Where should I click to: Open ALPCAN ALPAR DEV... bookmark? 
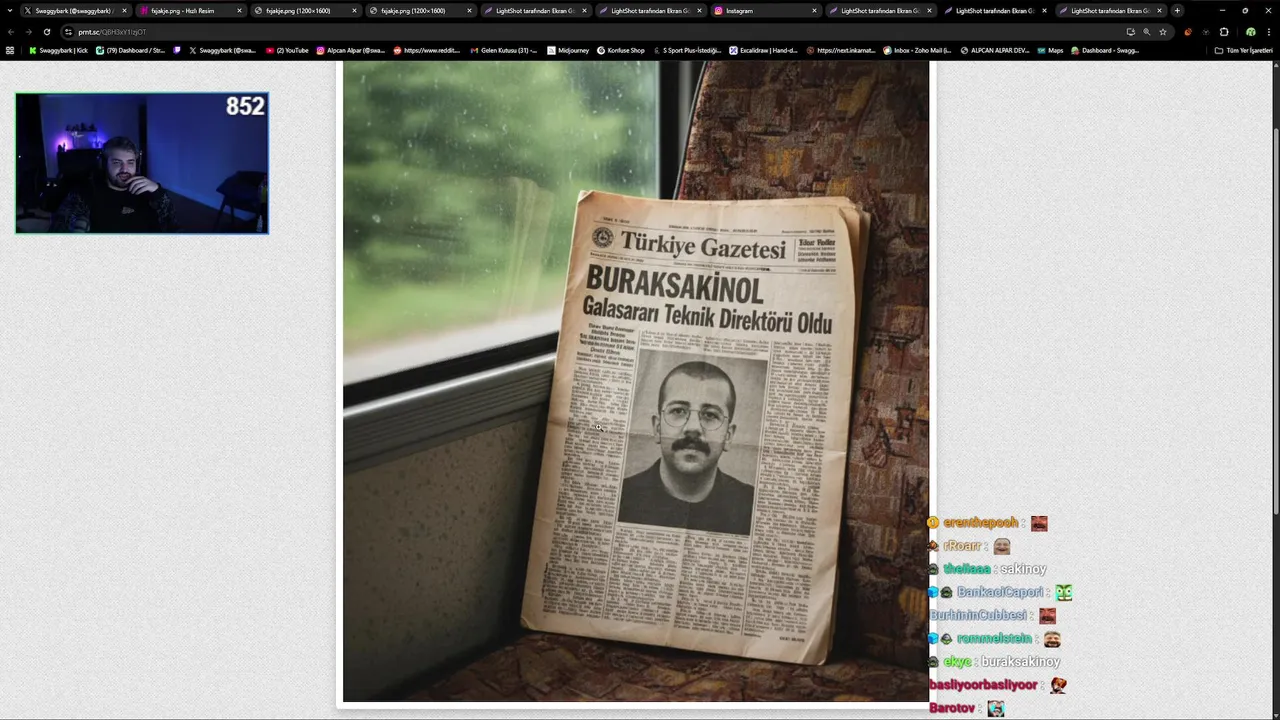coord(994,50)
